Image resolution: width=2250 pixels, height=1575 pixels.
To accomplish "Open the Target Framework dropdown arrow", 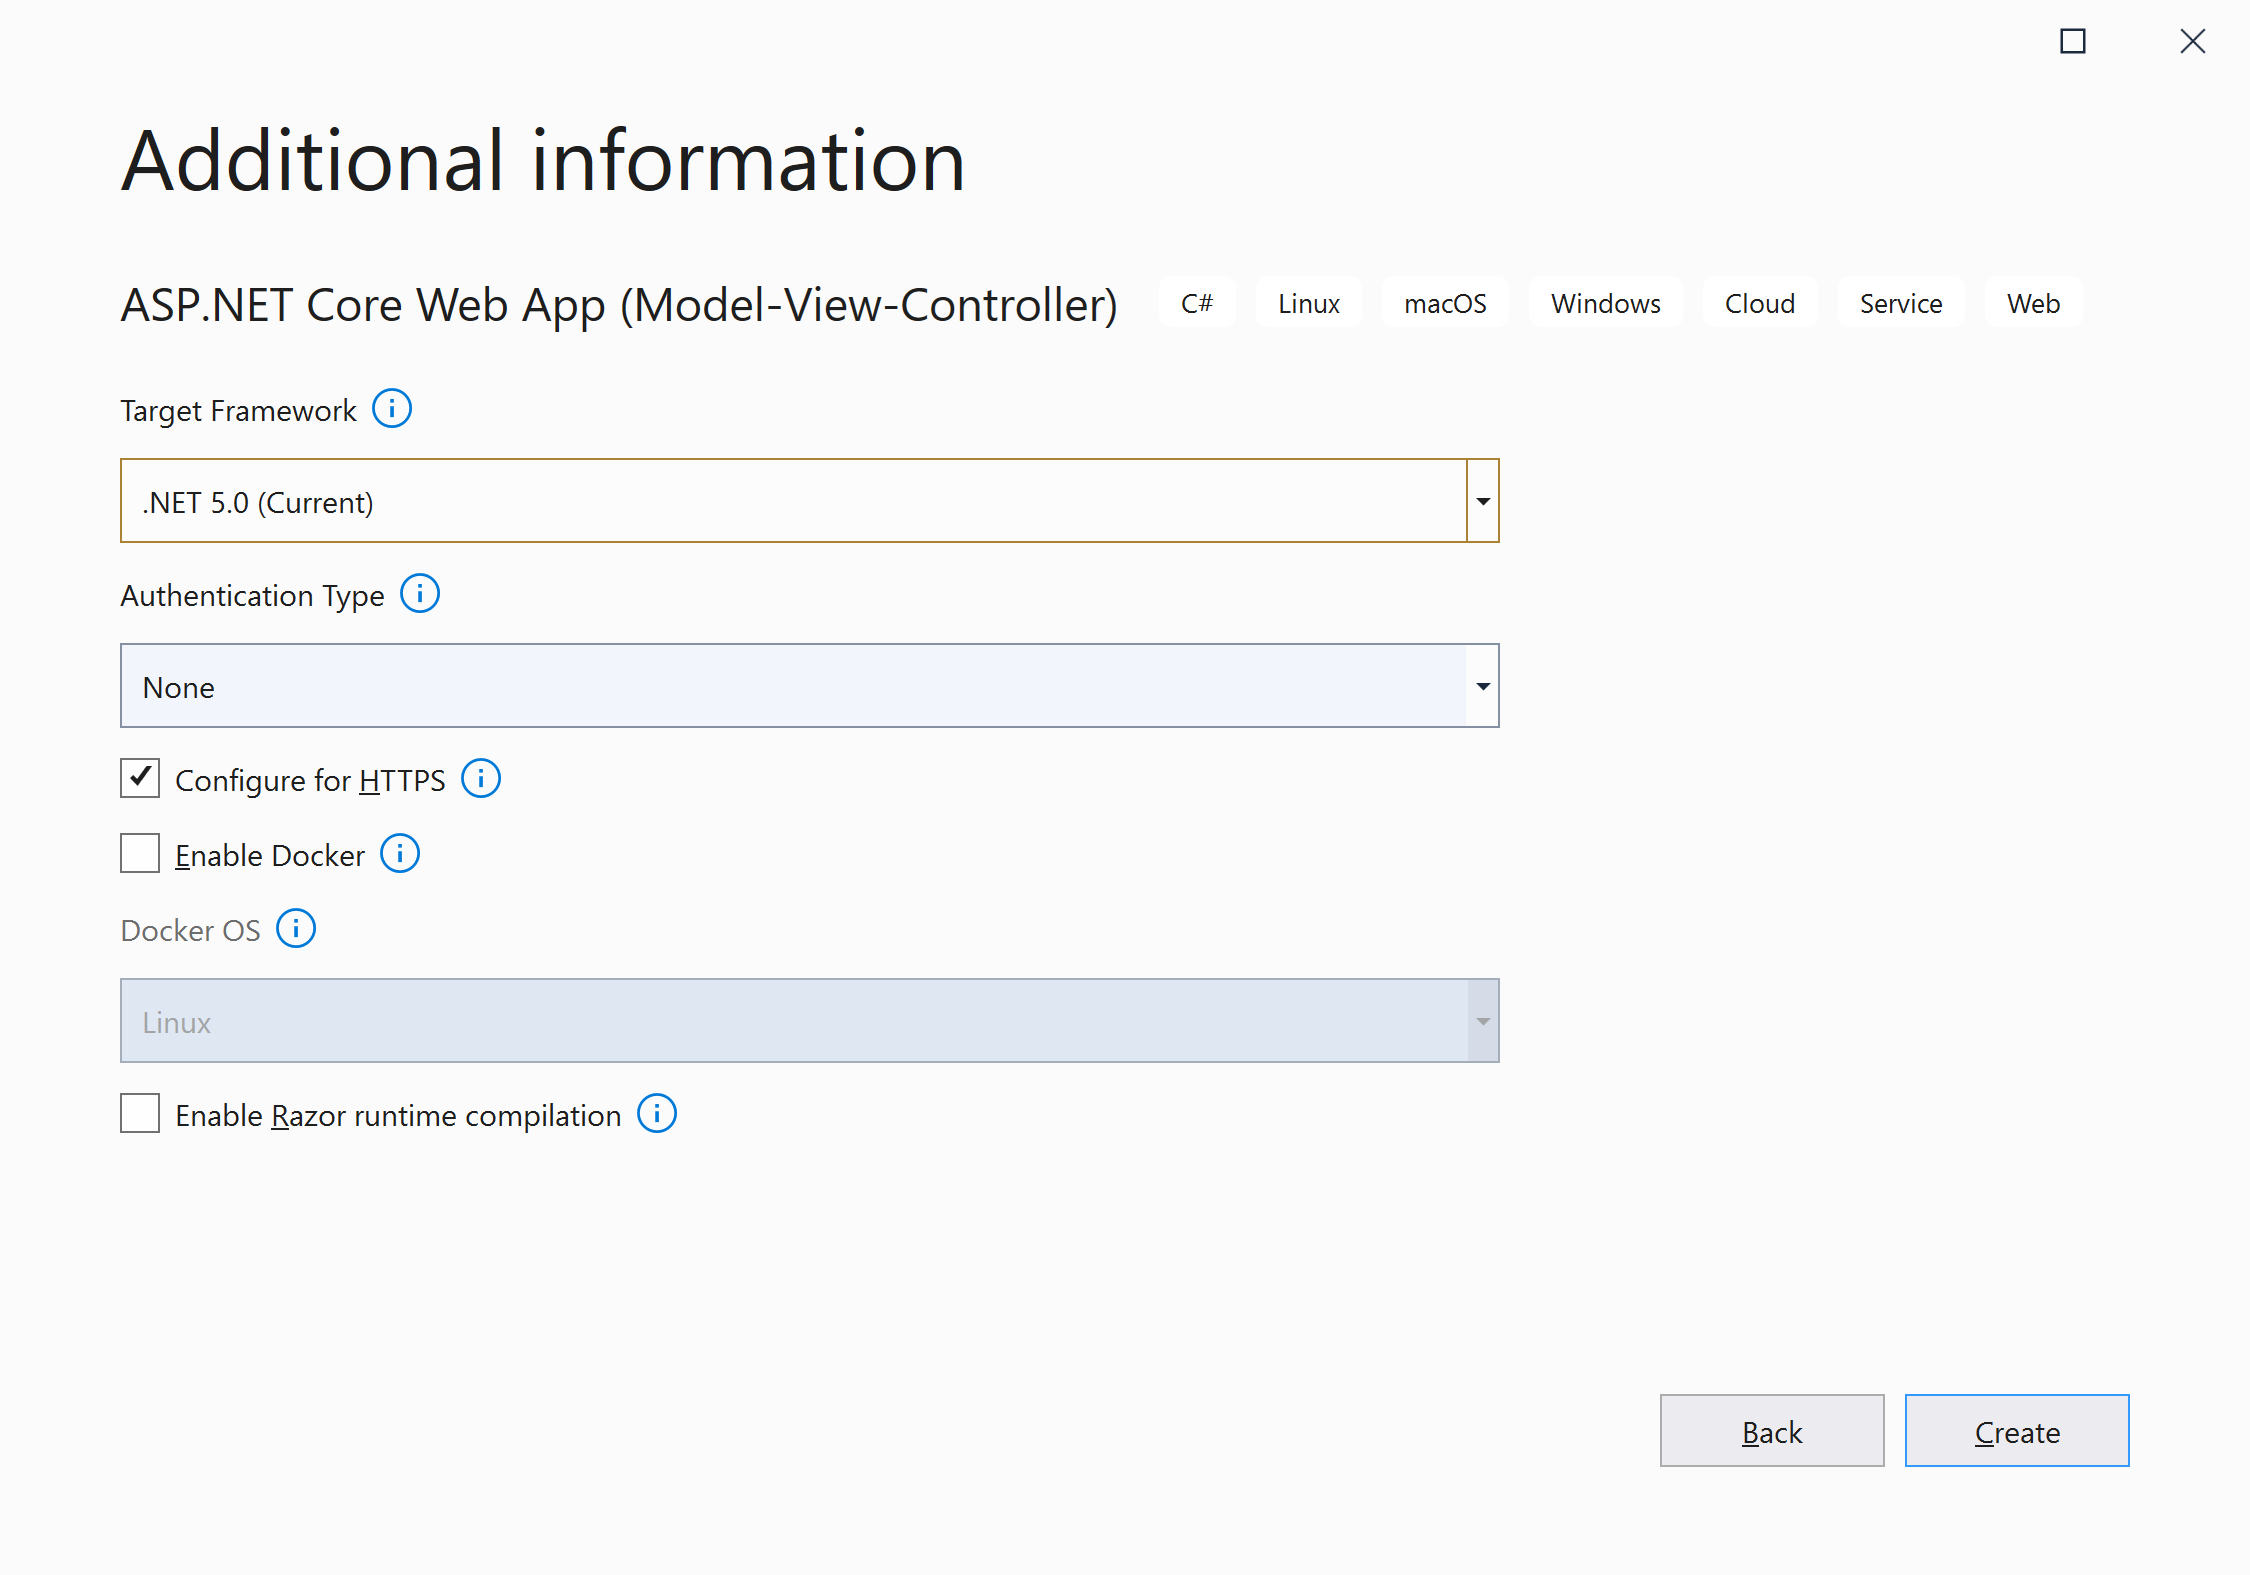I will tap(1483, 501).
